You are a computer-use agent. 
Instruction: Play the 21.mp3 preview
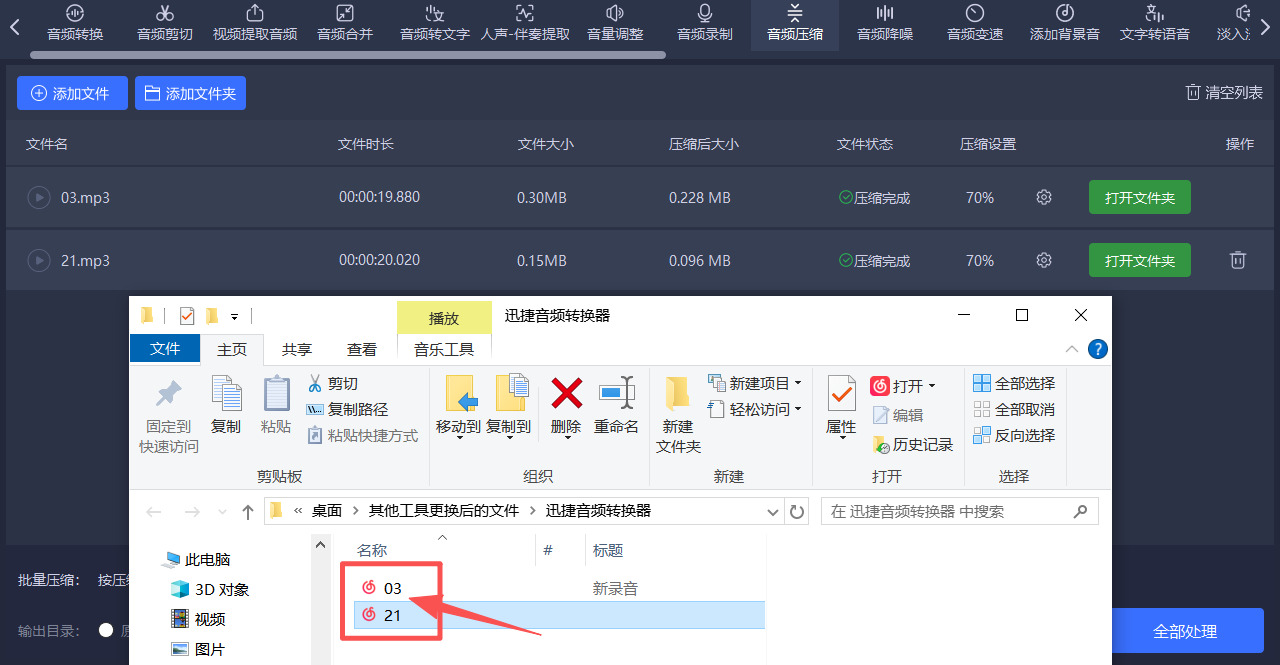[38, 261]
